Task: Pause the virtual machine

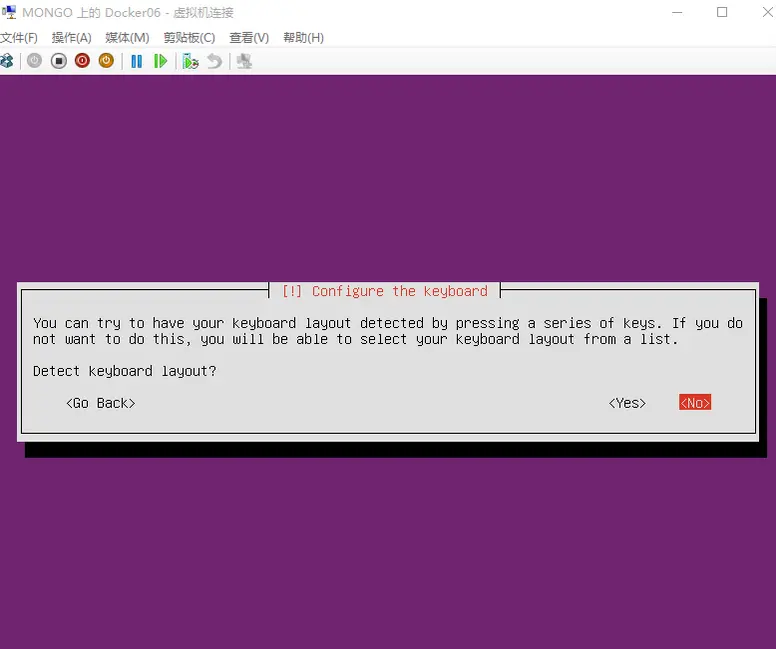Action: coord(137,61)
